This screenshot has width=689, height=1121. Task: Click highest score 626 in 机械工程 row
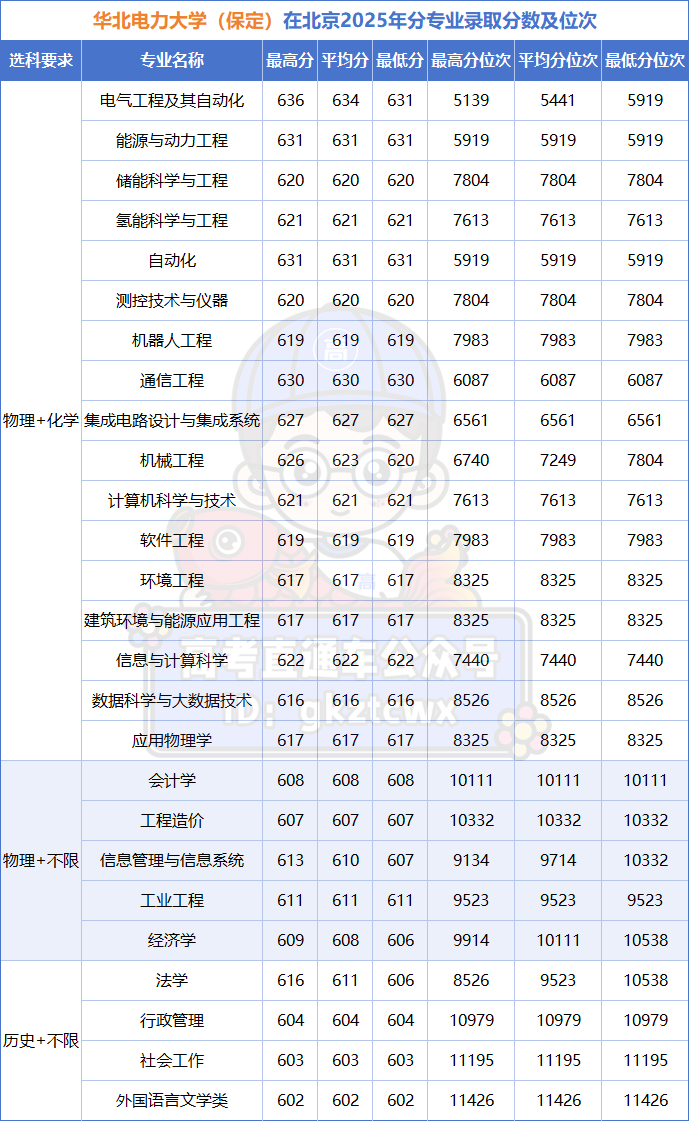[x=290, y=461]
